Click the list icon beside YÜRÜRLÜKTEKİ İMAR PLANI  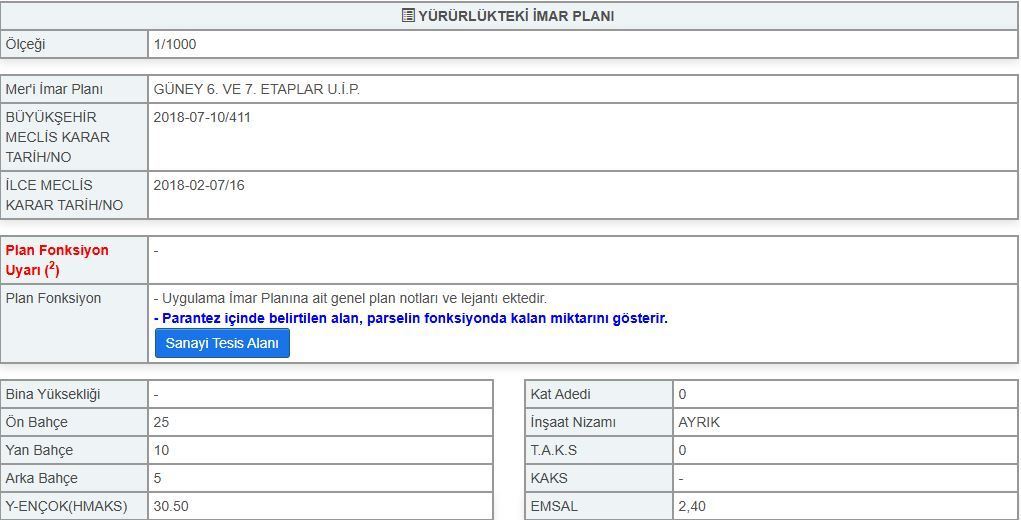[x=408, y=16]
